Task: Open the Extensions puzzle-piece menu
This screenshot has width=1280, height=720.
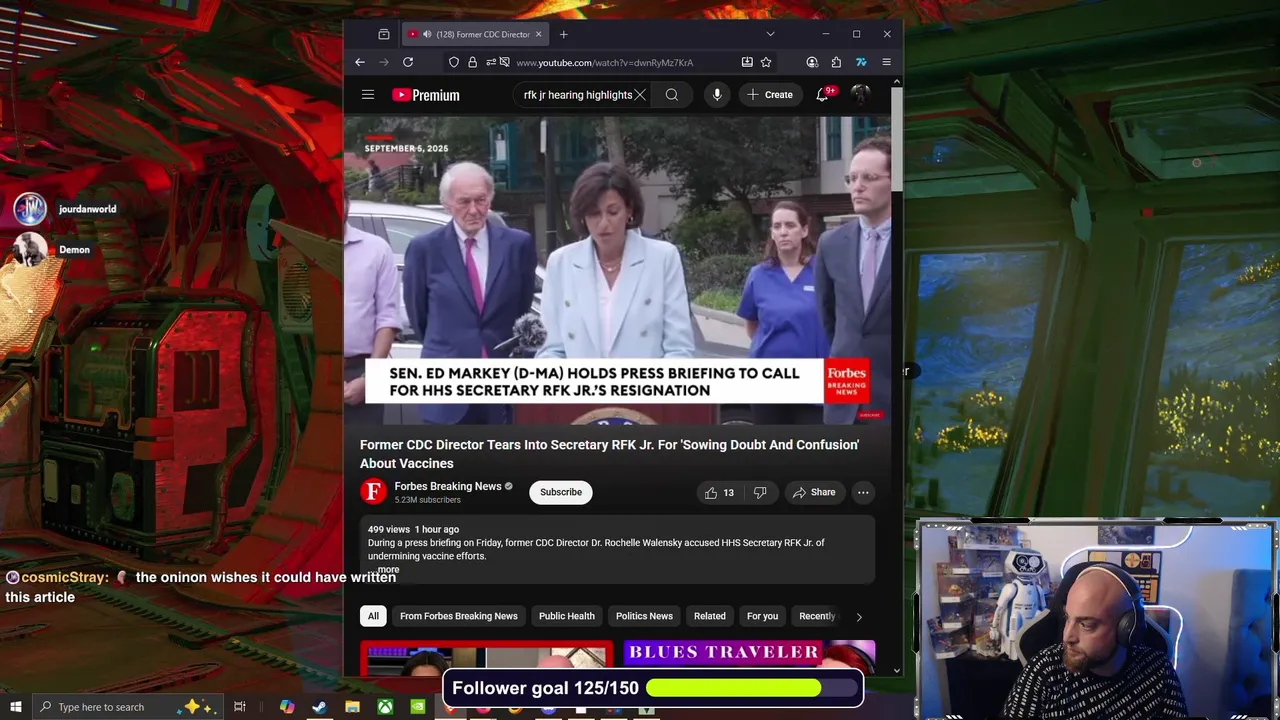Action: pos(836,62)
